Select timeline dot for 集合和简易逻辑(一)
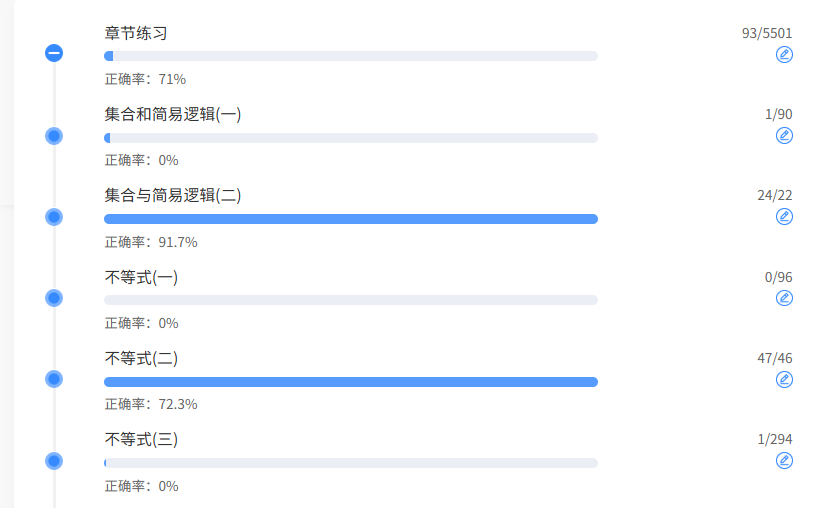This screenshot has height=508, width=821. click(x=54, y=135)
